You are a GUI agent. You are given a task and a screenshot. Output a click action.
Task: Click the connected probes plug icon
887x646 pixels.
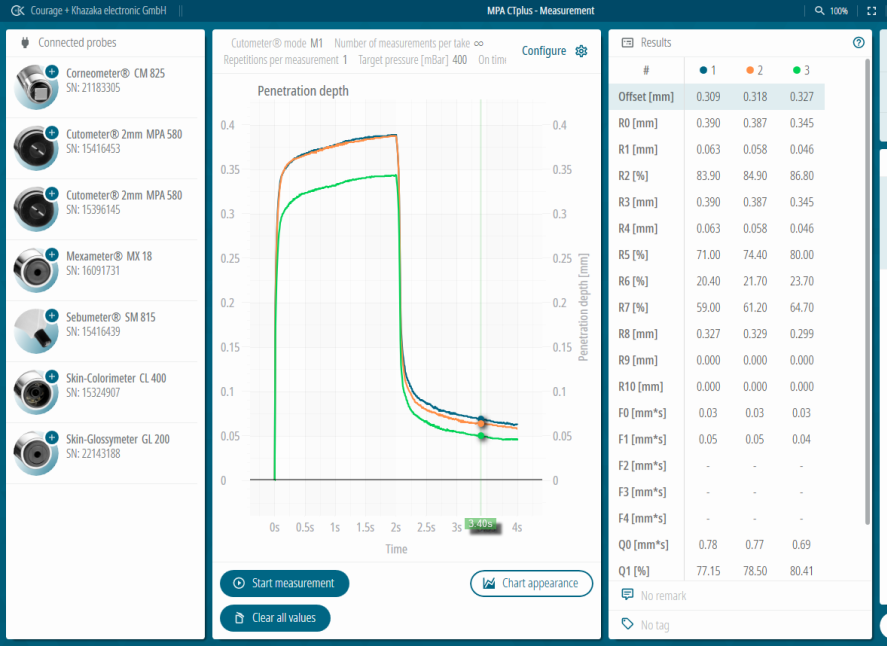(x=25, y=42)
